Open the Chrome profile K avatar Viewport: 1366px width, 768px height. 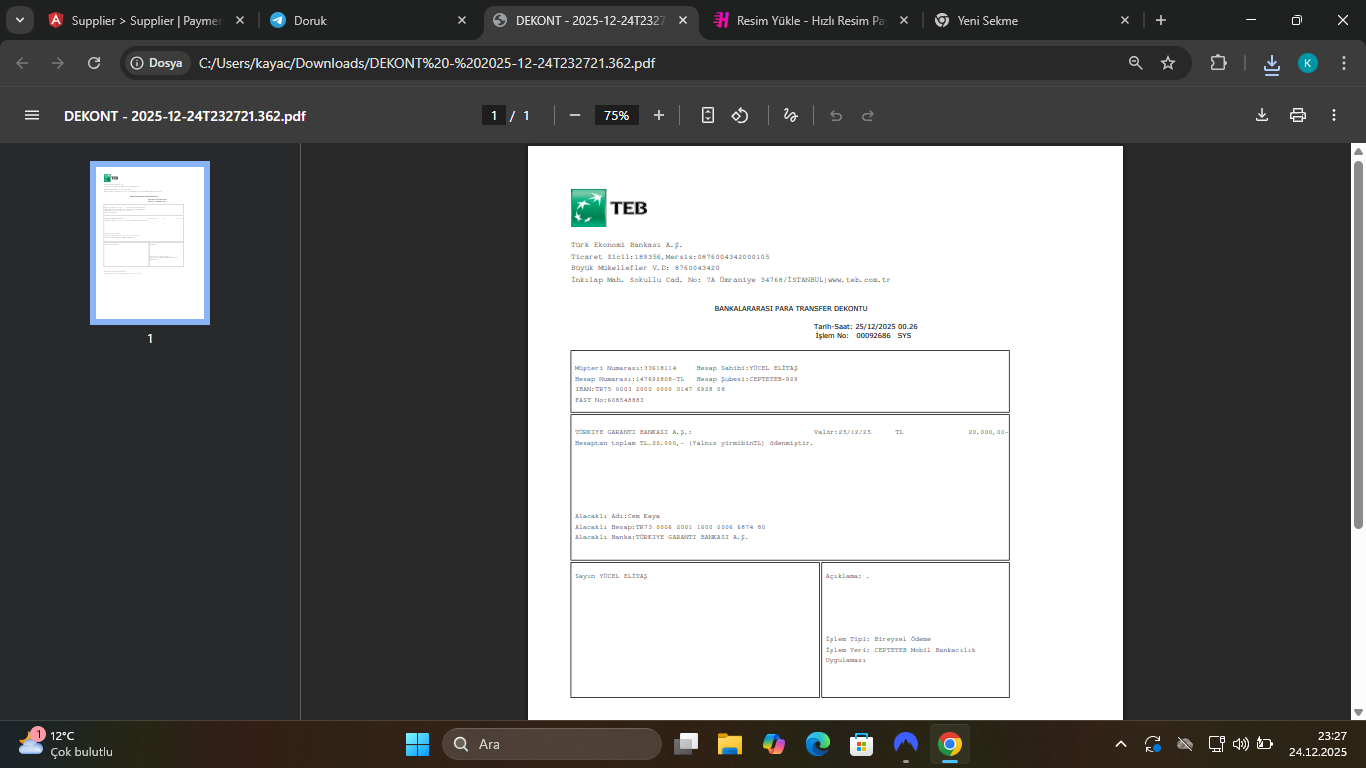pos(1308,63)
